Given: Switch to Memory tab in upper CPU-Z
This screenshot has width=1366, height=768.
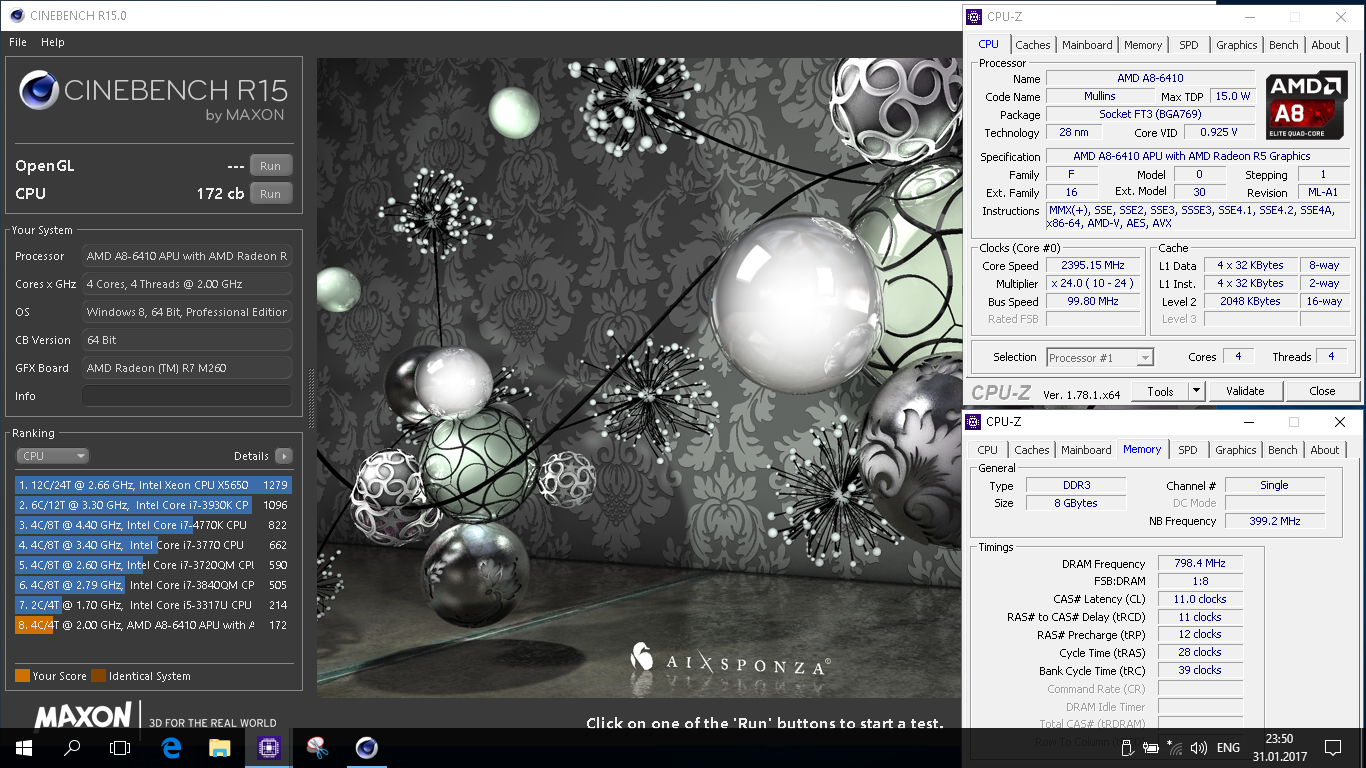Looking at the screenshot, I should pyautogui.click(x=1143, y=45).
